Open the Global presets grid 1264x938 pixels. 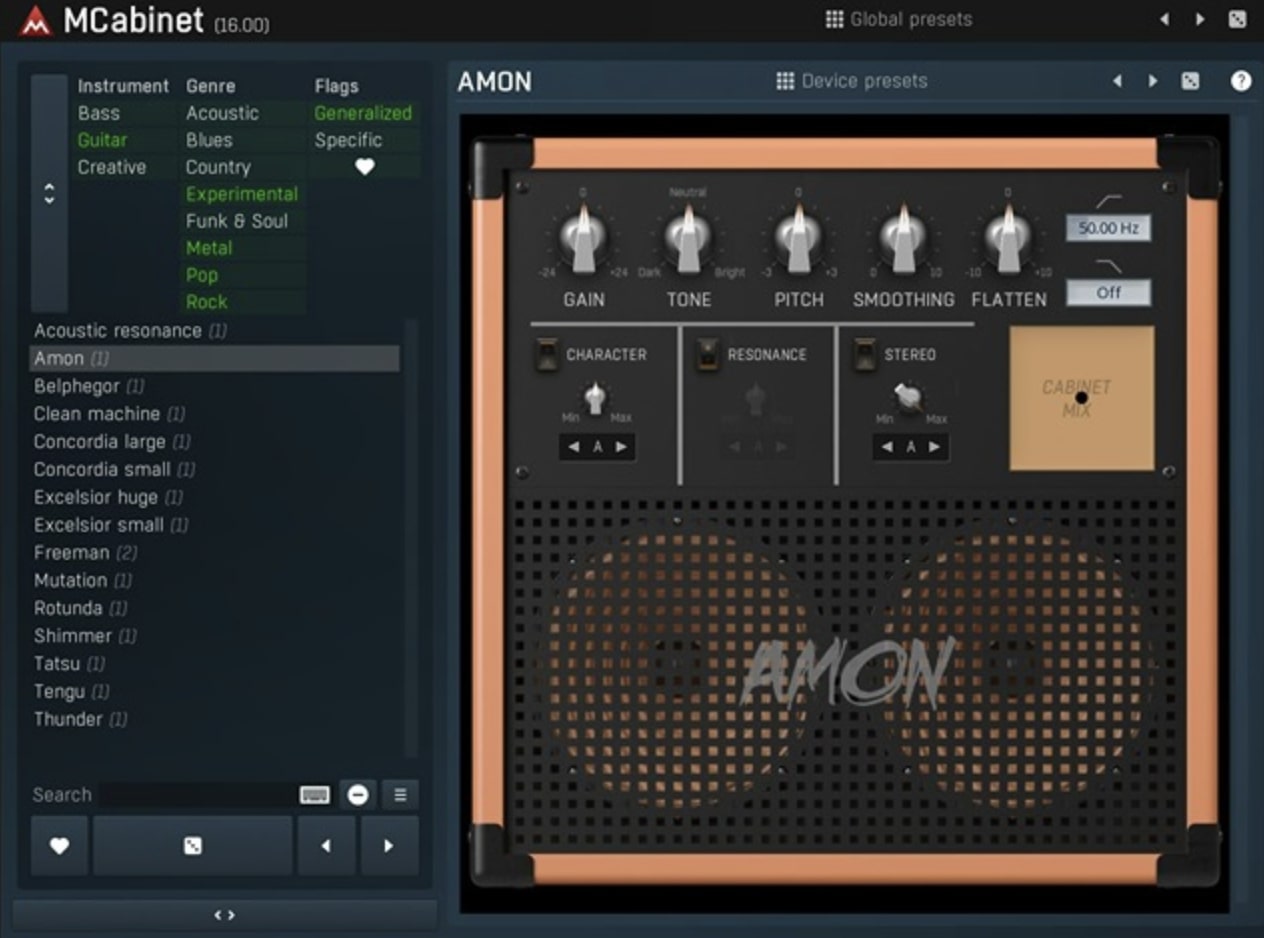pyautogui.click(x=898, y=19)
